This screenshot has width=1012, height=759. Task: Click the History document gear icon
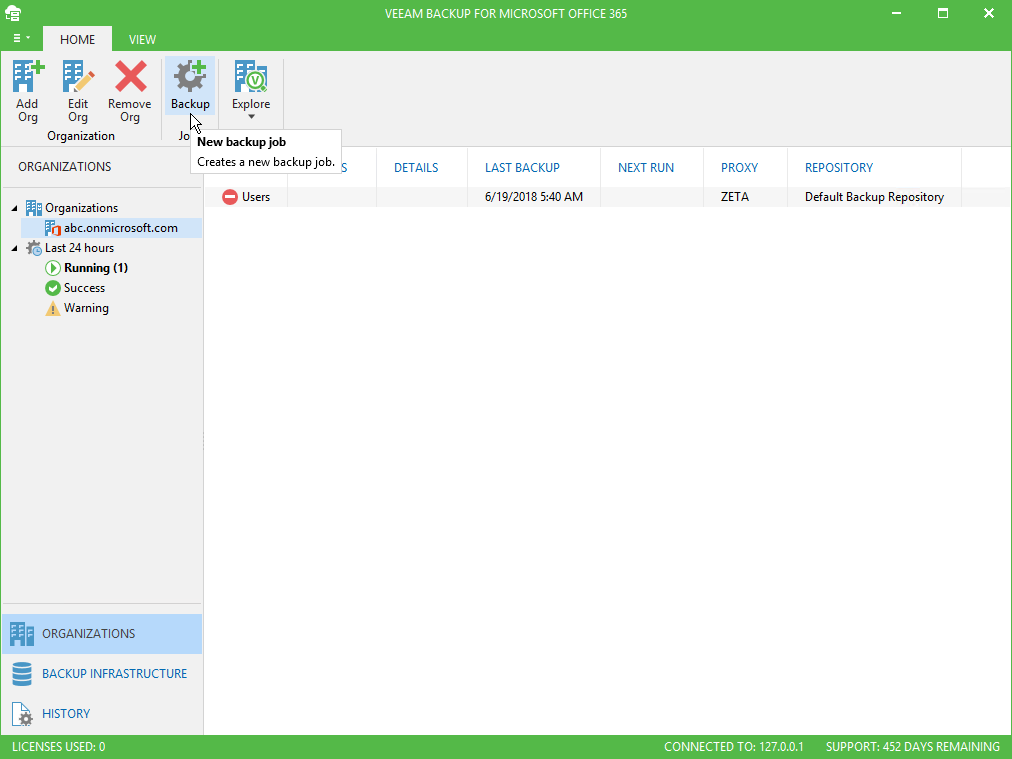point(22,714)
